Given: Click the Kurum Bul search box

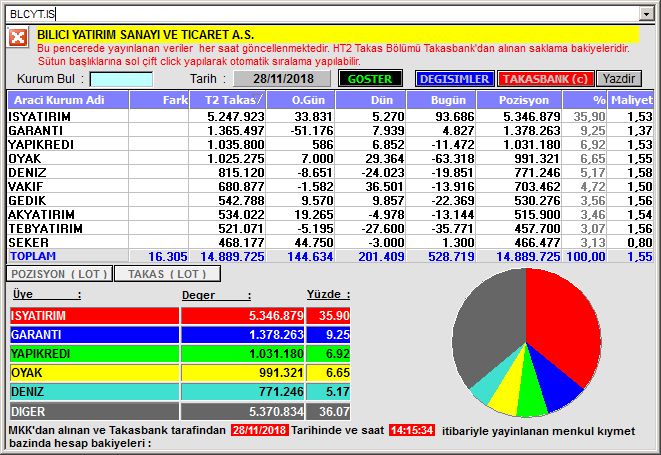Looking at the screenshot, I should click(121, 79).
